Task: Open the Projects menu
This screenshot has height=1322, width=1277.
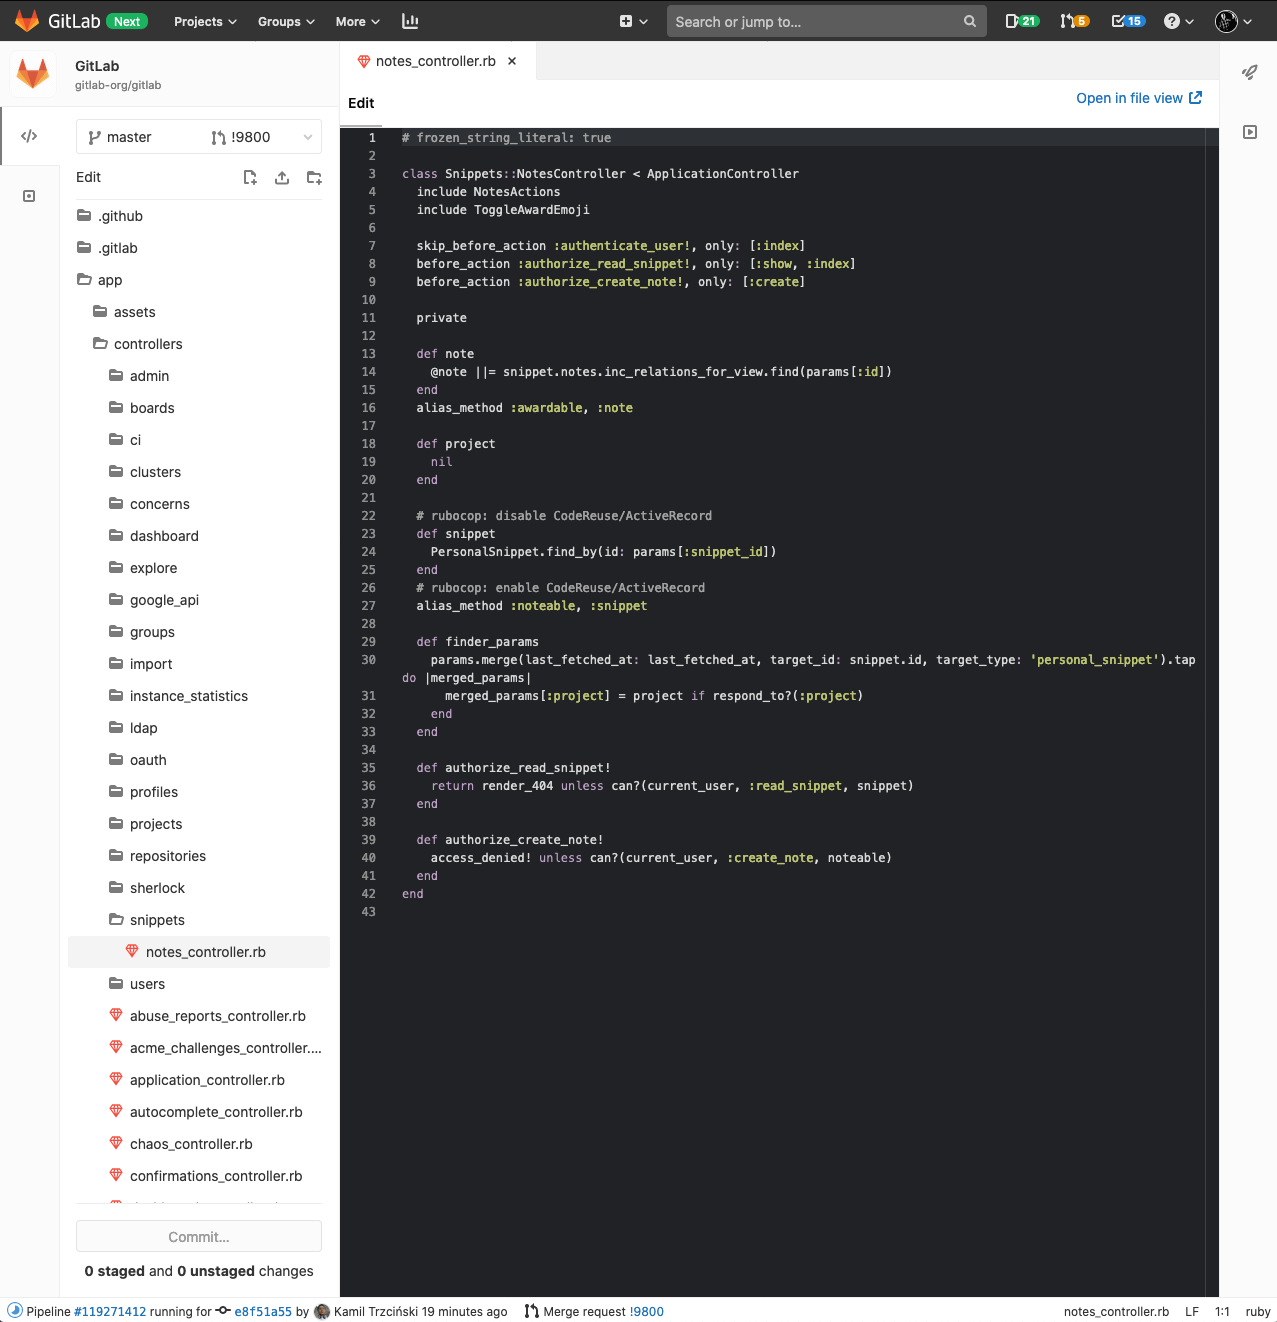Action: (x=205, y=21)
